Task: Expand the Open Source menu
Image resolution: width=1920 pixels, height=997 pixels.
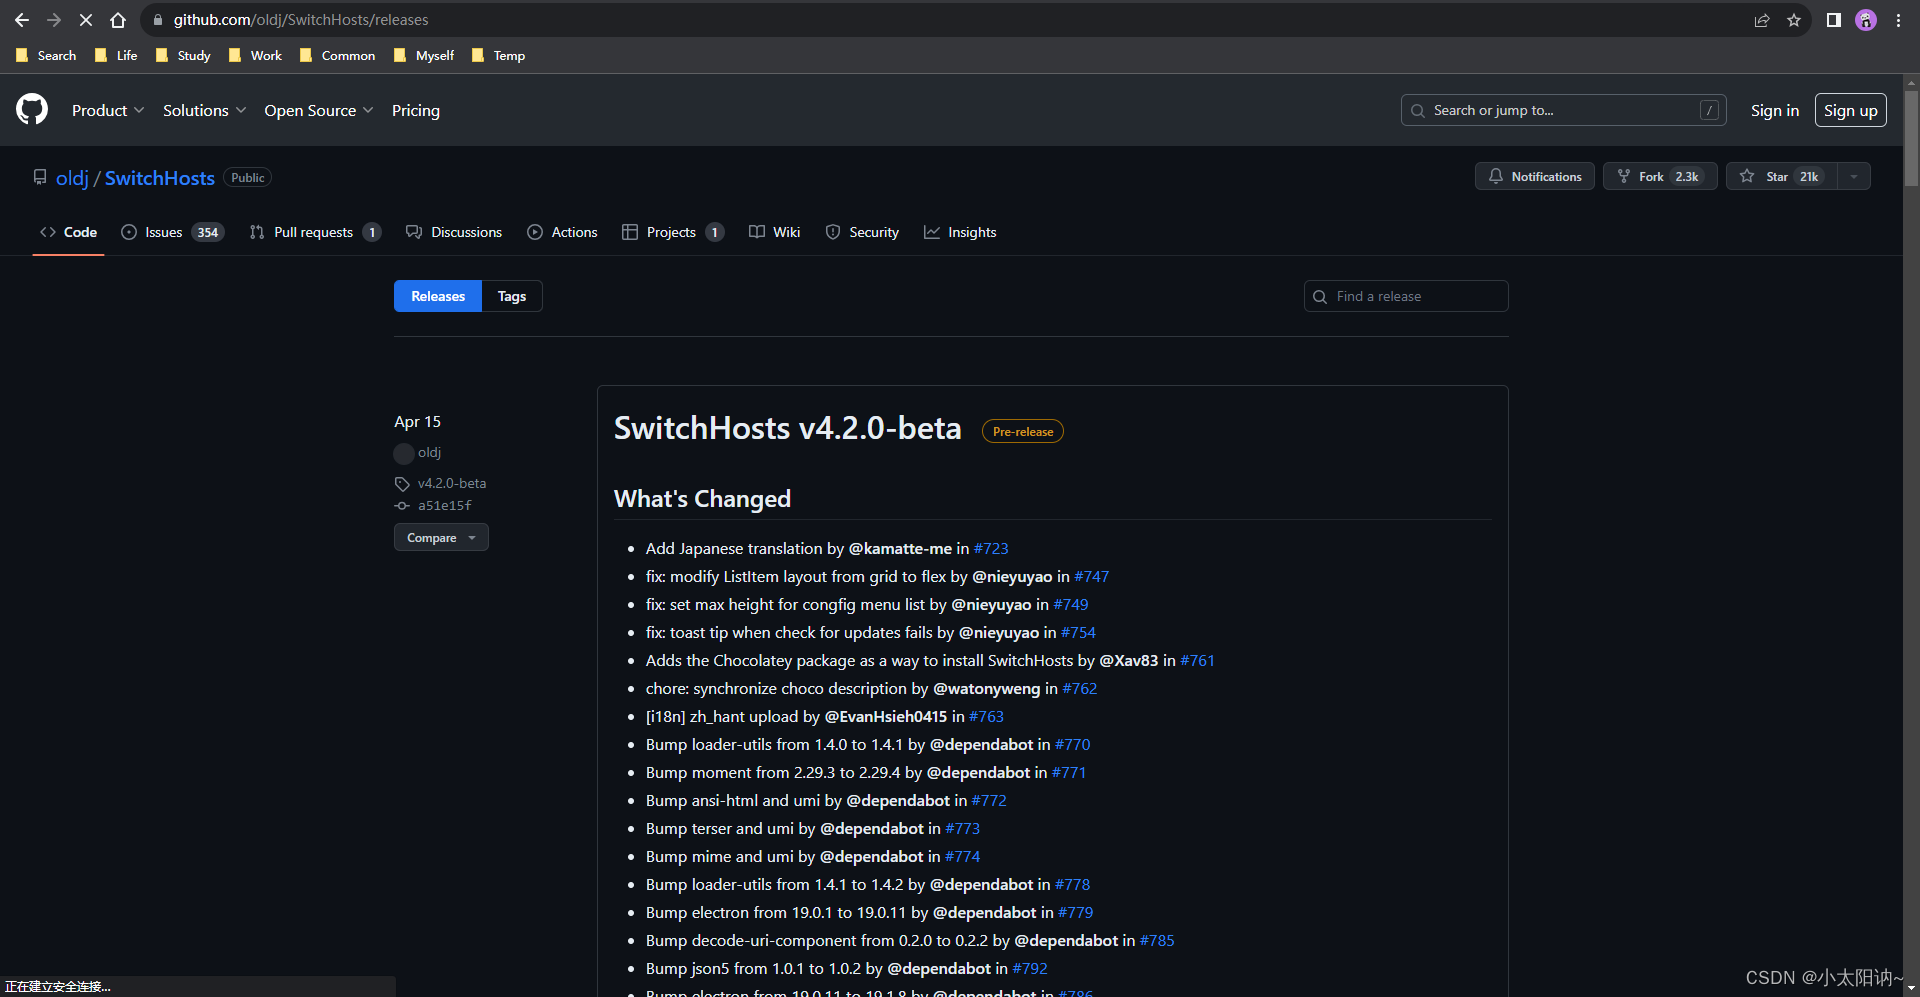Action: click(319, 110)
